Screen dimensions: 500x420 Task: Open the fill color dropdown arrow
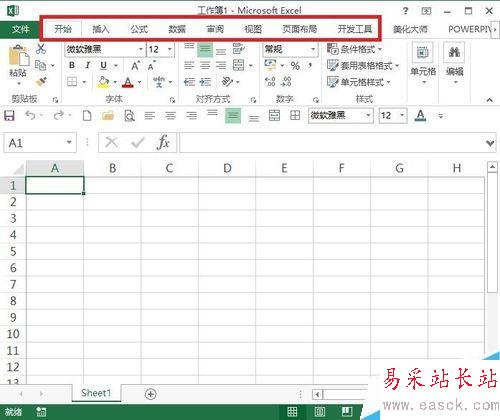pos(115,82)
